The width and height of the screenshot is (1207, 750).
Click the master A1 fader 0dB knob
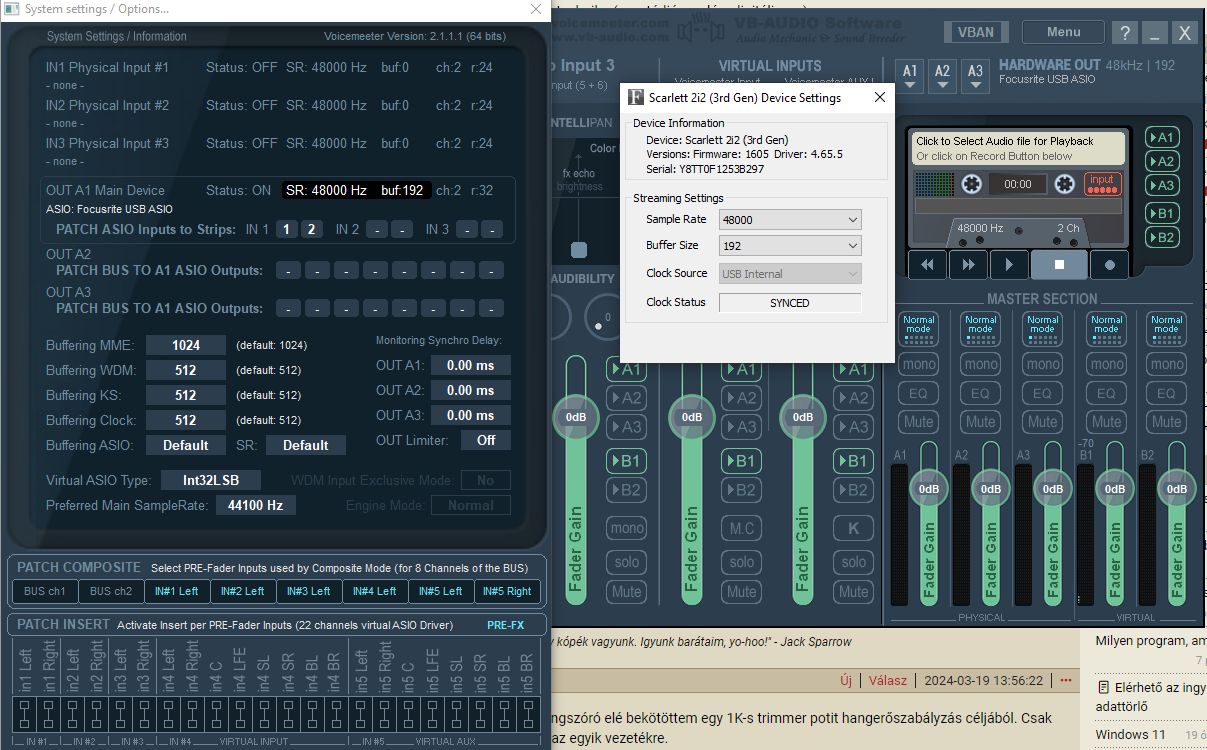[x=929, y=489]
